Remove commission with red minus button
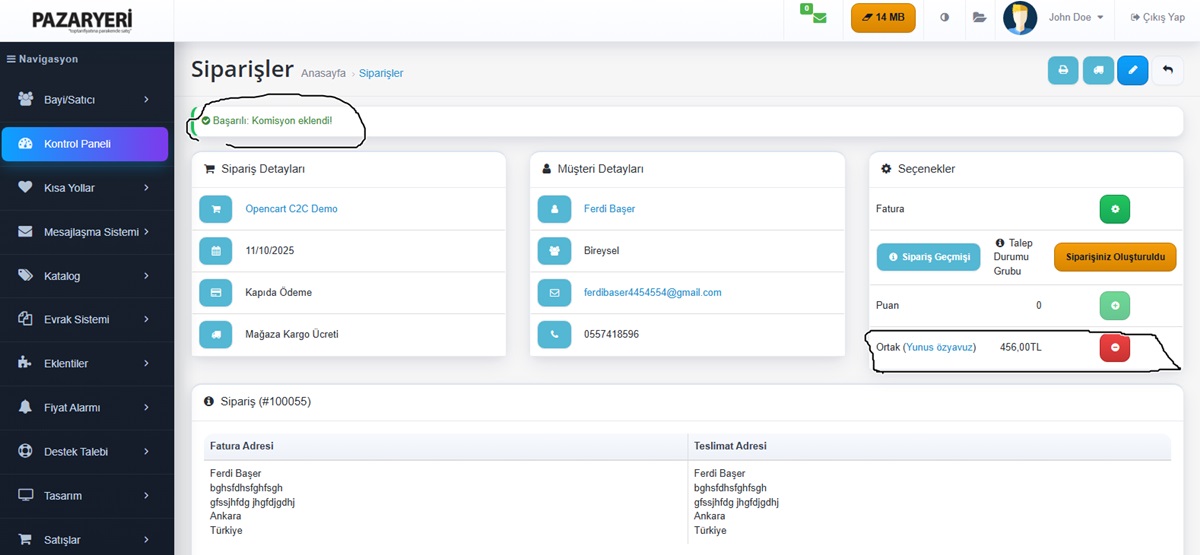The height and width of the screenshot is (555, 1200). pyautogui.click(x=1114, y=347)
